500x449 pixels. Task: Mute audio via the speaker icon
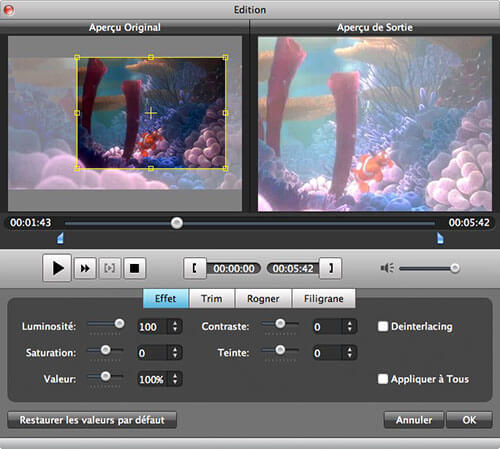pos(387,268)
